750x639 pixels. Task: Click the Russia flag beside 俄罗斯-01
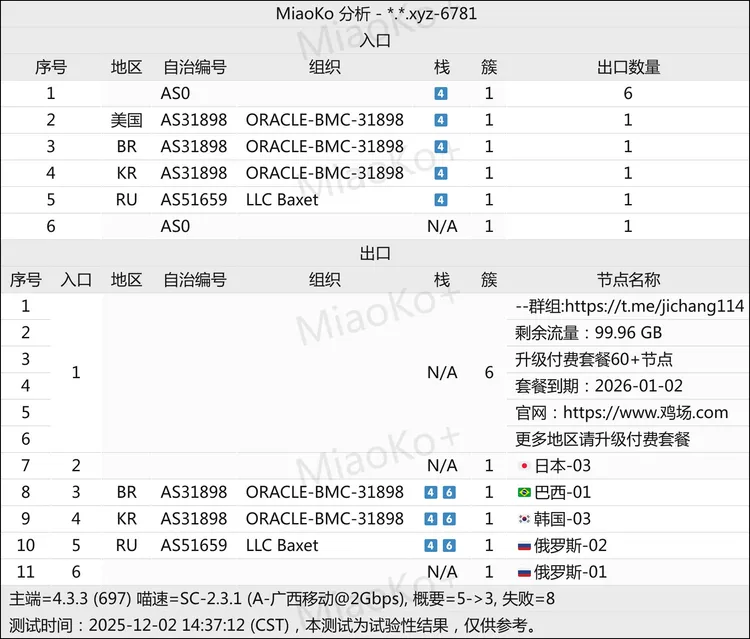pyautogui.click(x=523, y=573)
